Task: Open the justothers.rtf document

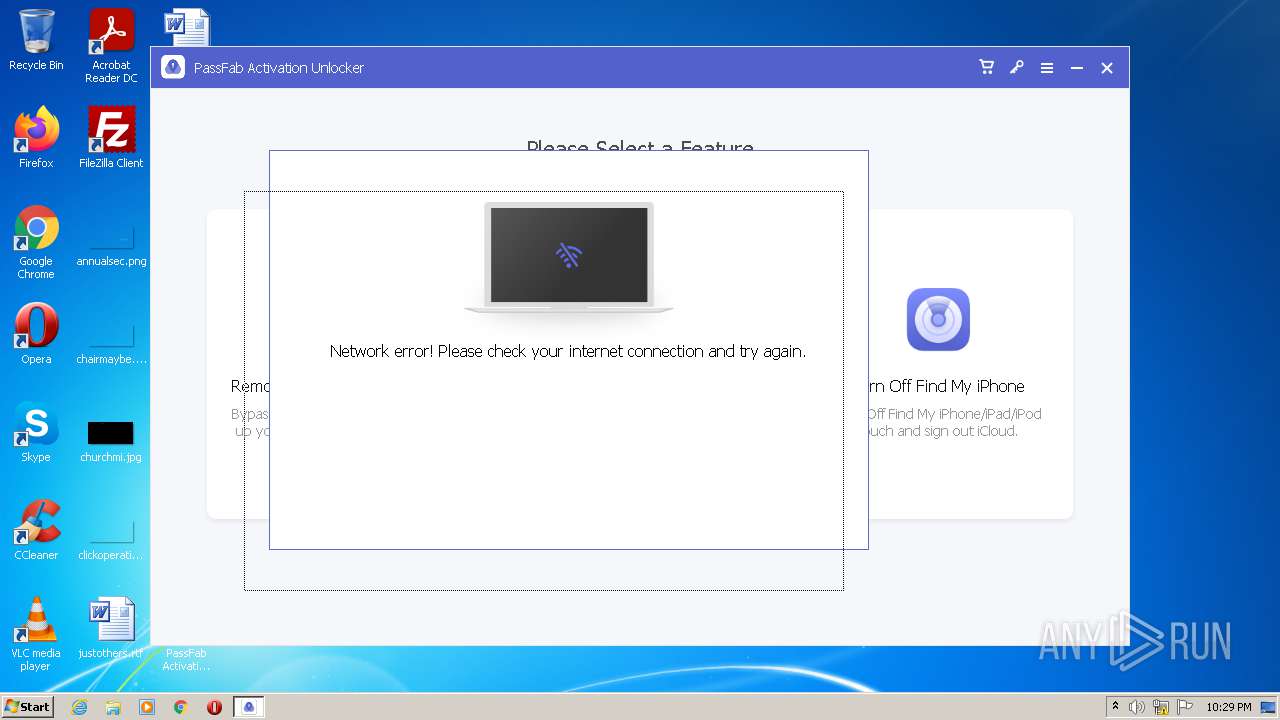Action: 111,628
